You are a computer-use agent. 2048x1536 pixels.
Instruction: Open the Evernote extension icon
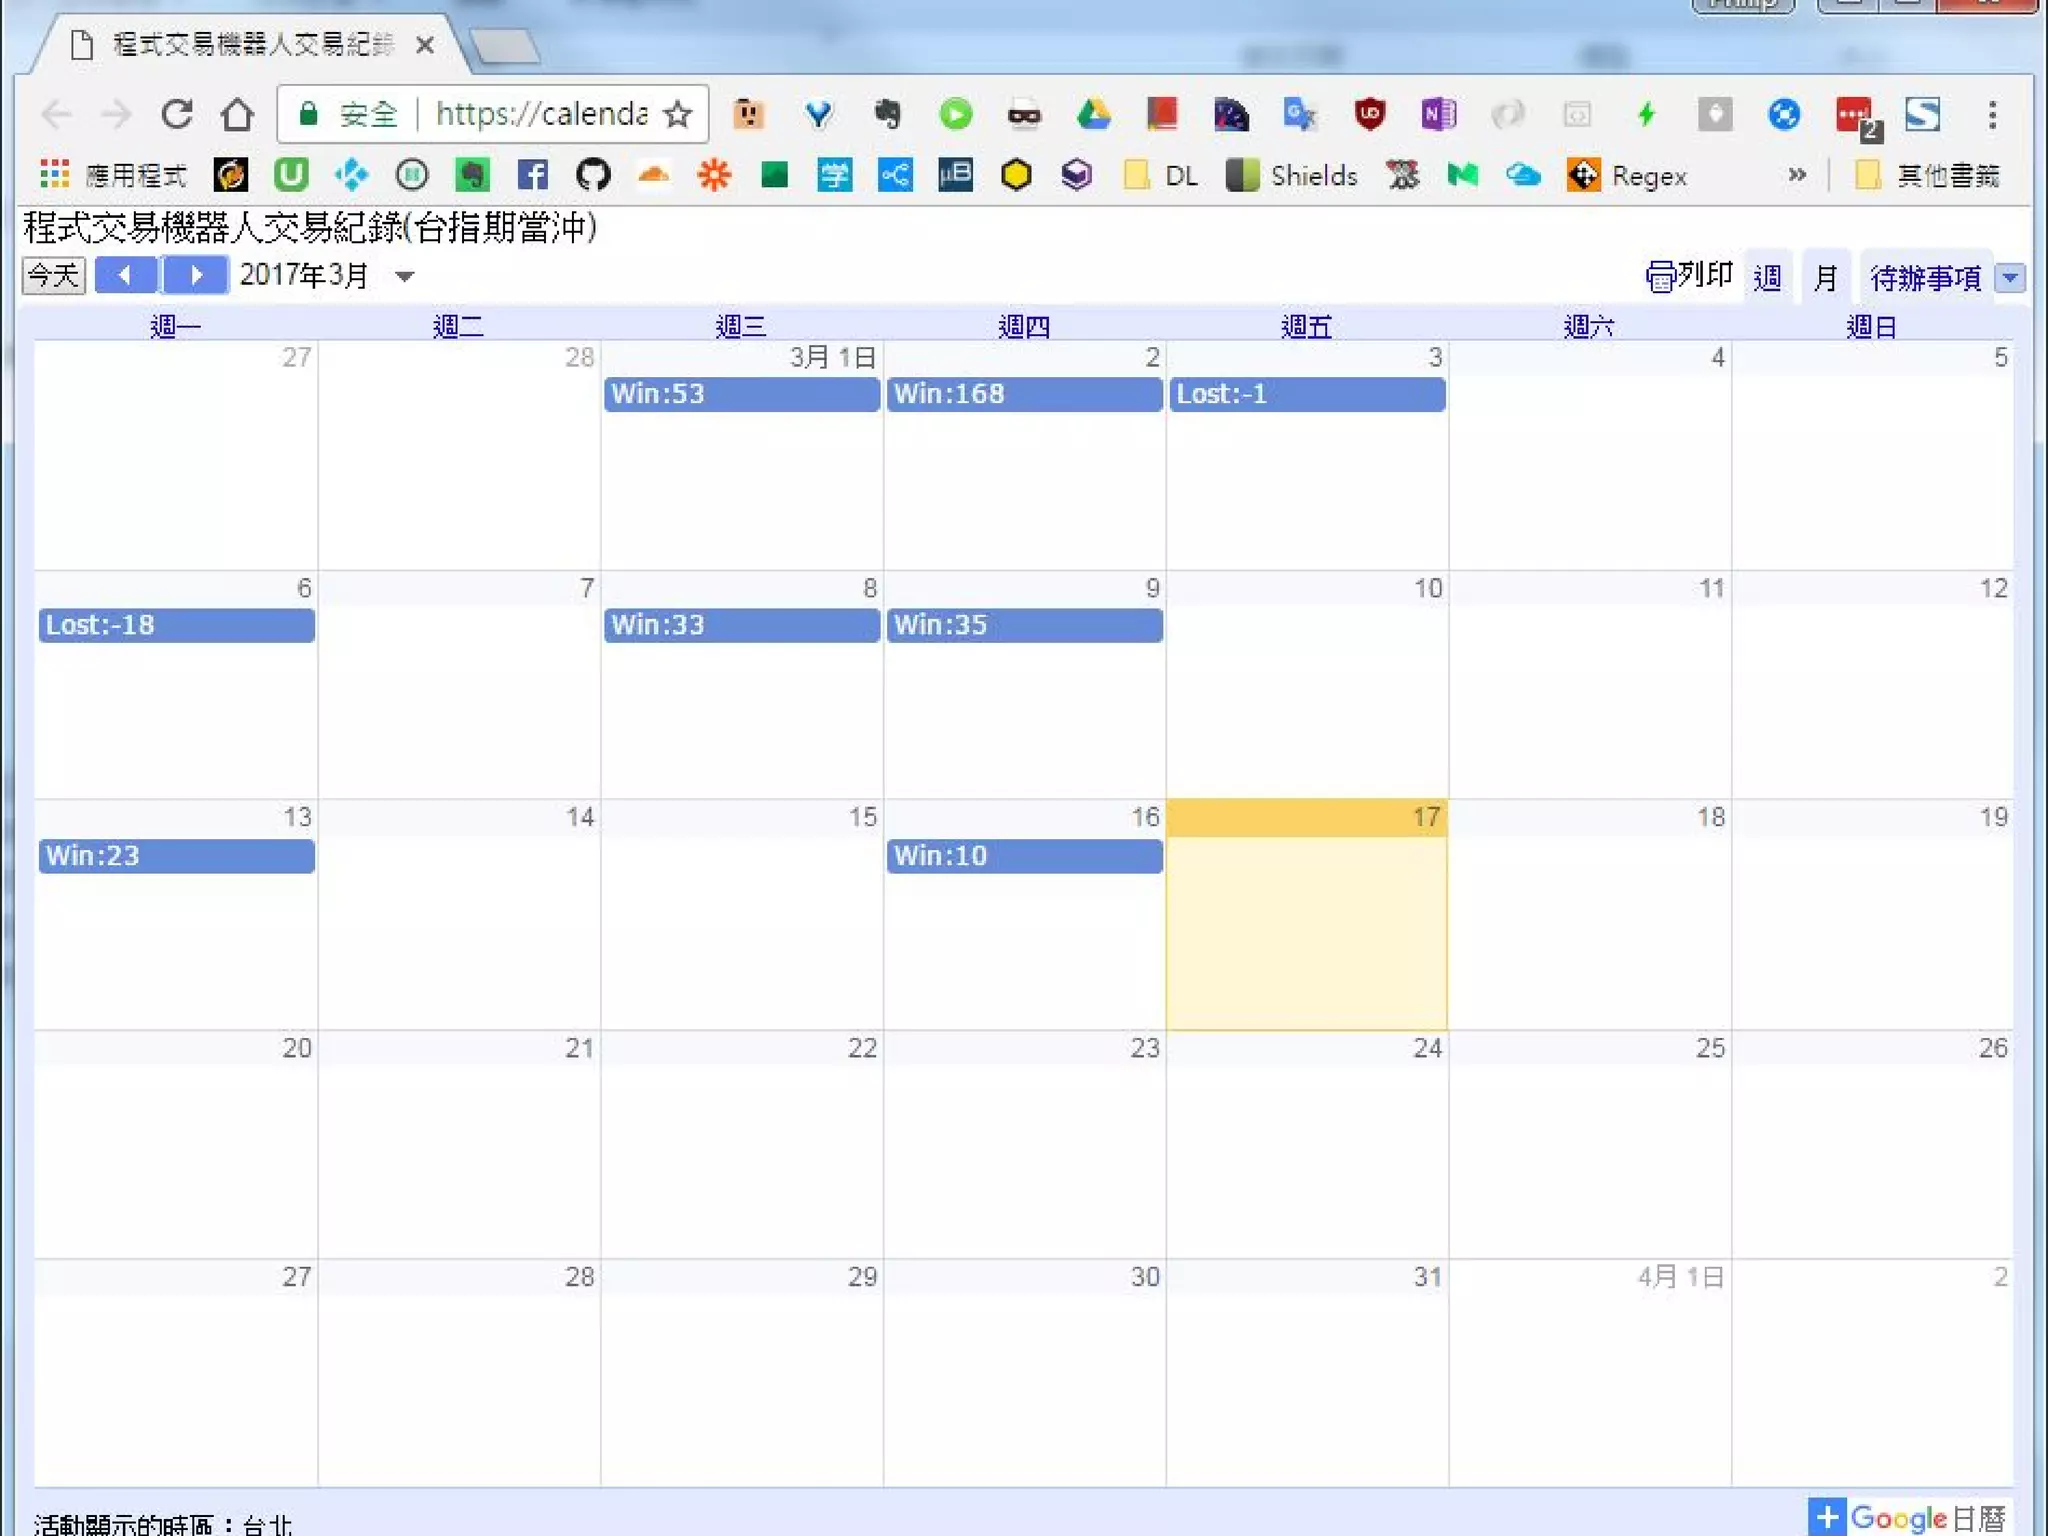click(x=886, y=114)
